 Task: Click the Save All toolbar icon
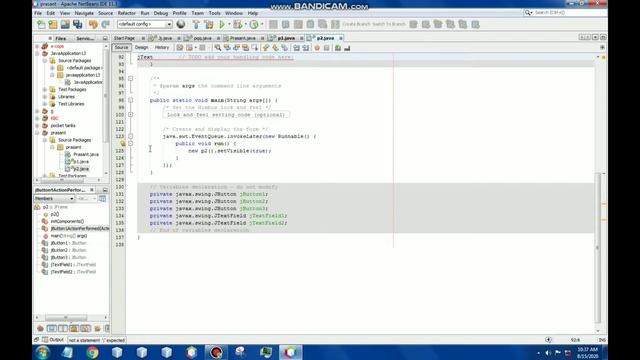click(x=78, y=24)
